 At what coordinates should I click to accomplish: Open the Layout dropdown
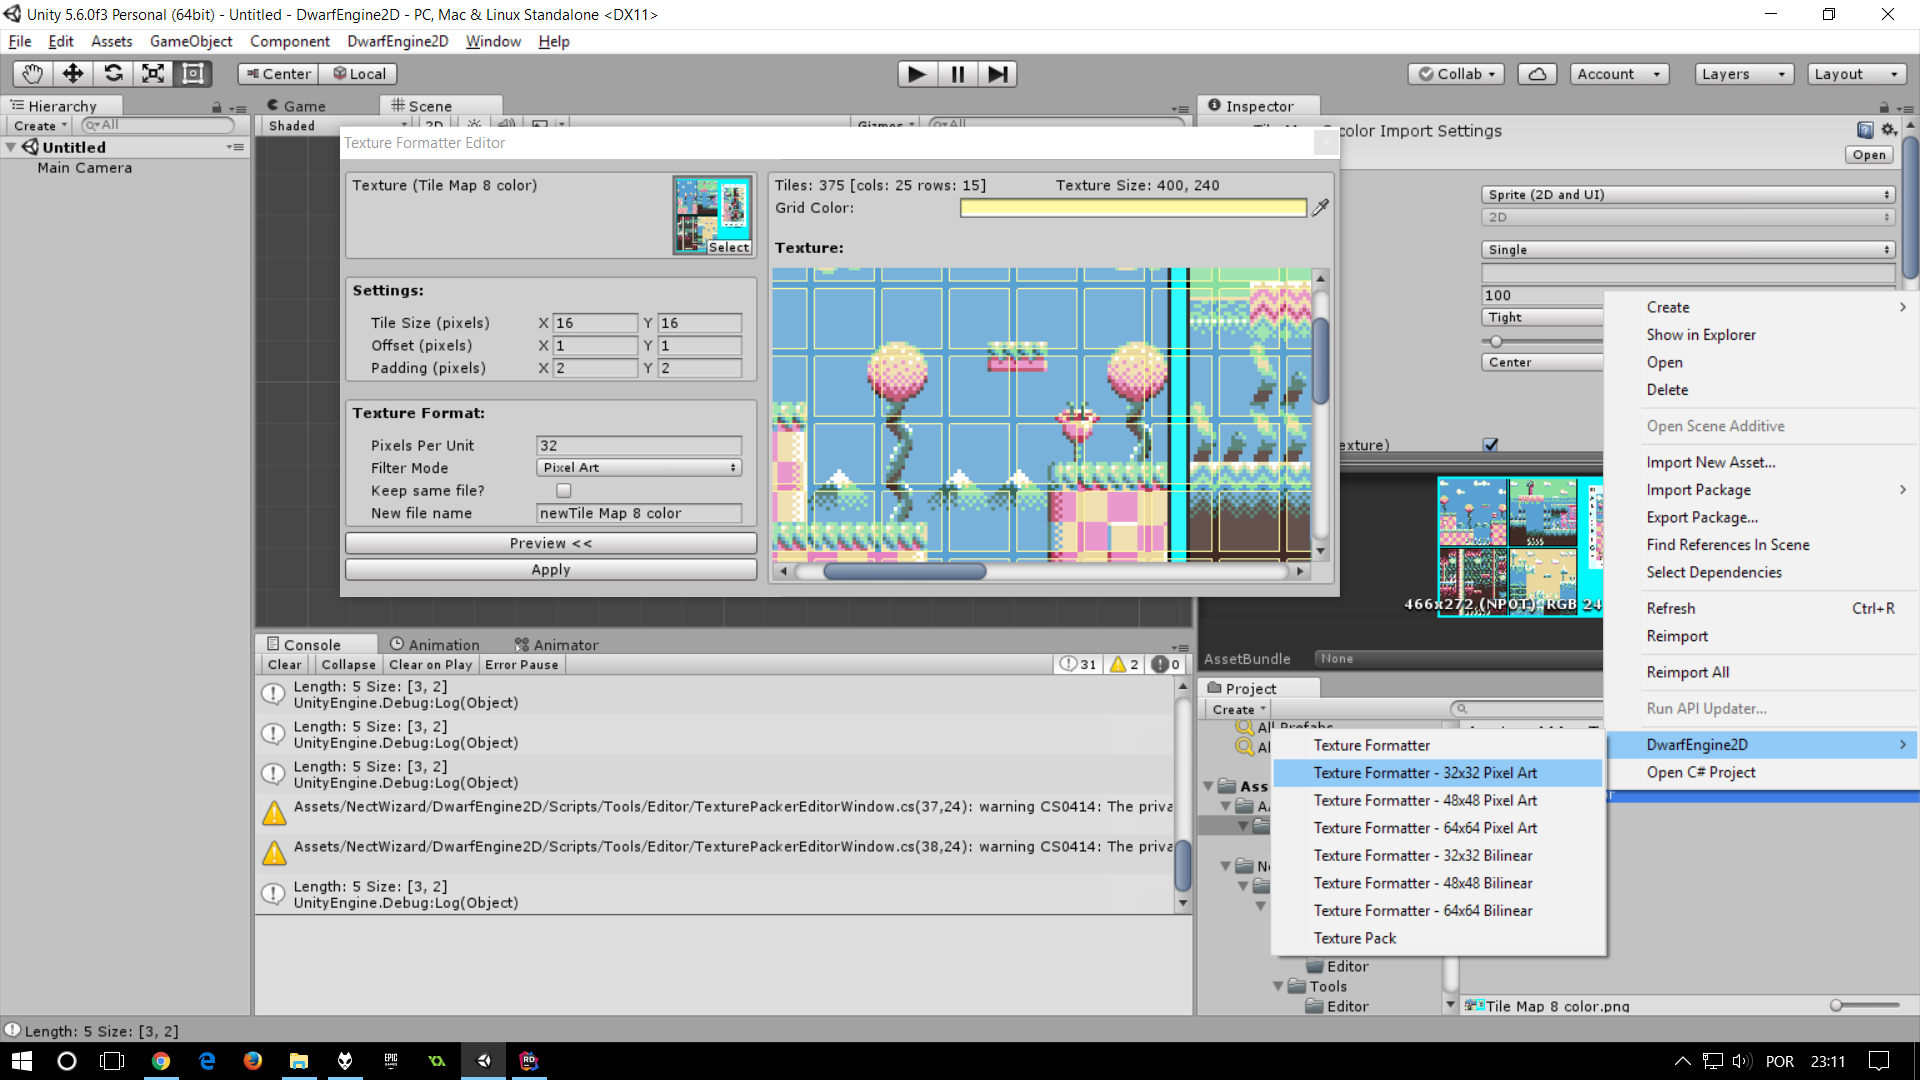1857,74
